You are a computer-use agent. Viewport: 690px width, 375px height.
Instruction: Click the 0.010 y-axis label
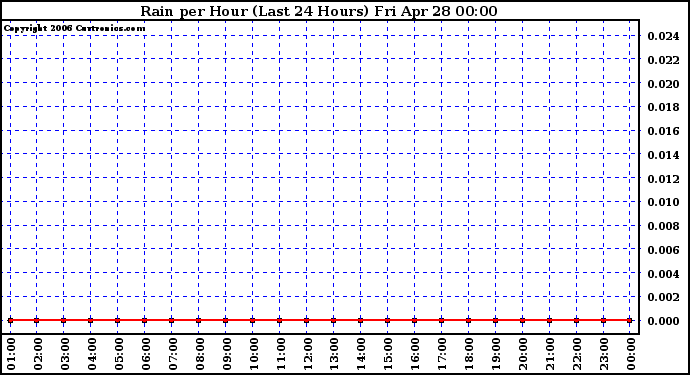click(663, 202)
